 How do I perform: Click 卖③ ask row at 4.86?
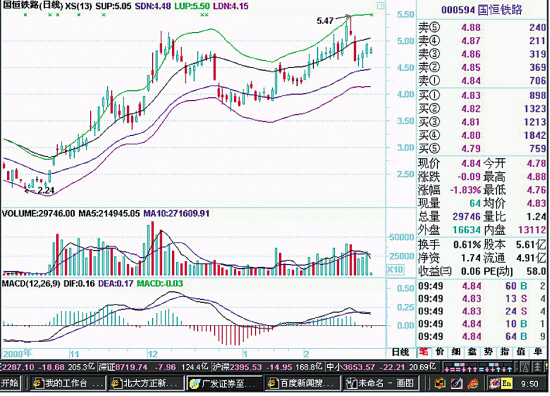pos(482,54)
